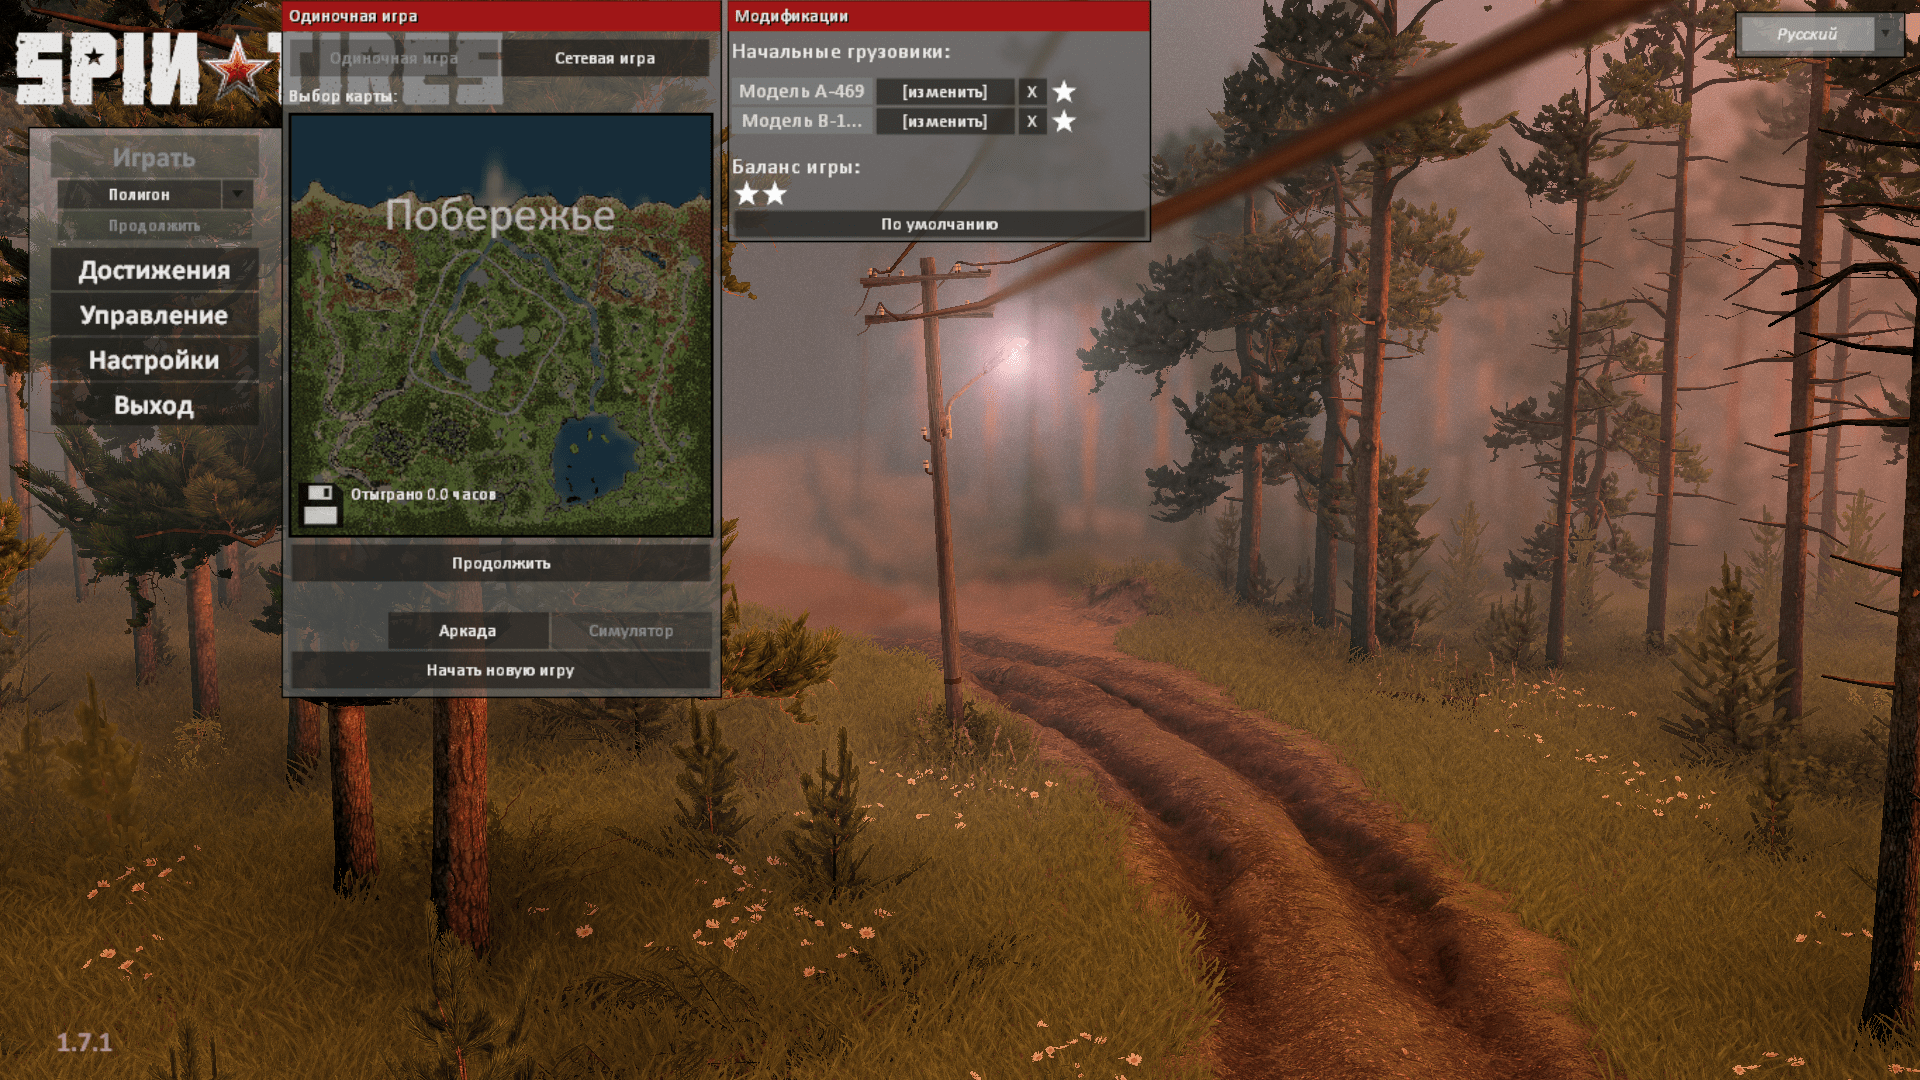Click the Модель B-1... truck label
This screenshot has width=1920, height=1080.
coord(802,121)
